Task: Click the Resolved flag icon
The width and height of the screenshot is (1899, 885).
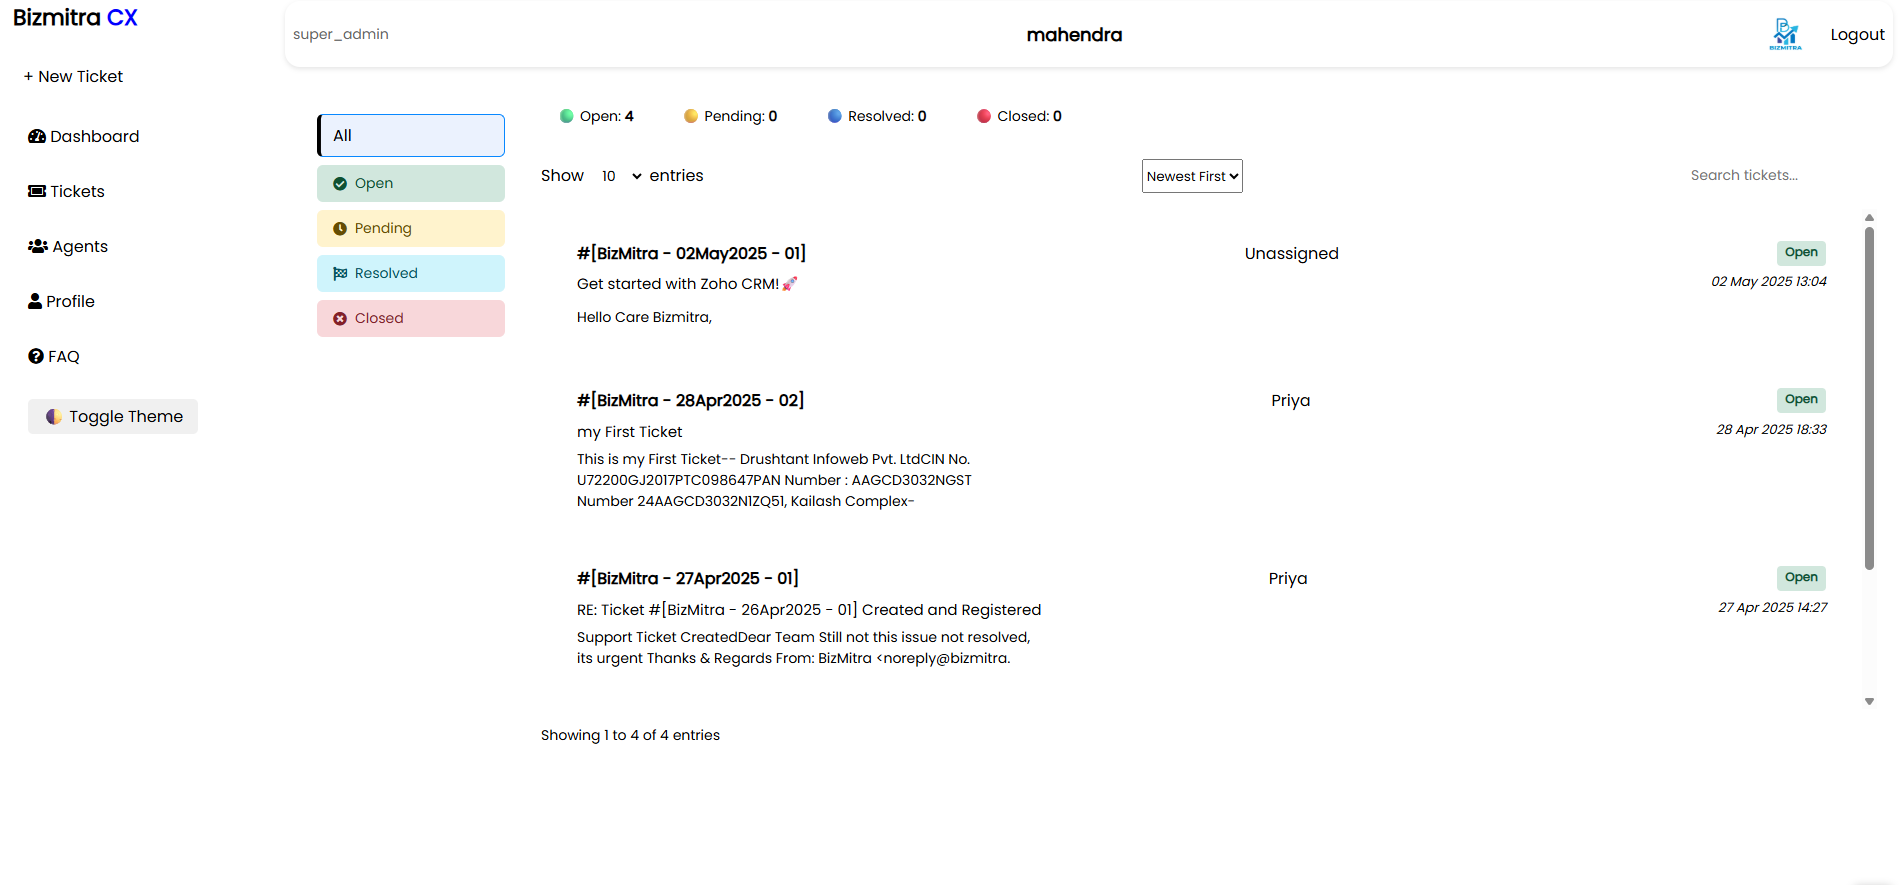Action: (x=340, y=274)
